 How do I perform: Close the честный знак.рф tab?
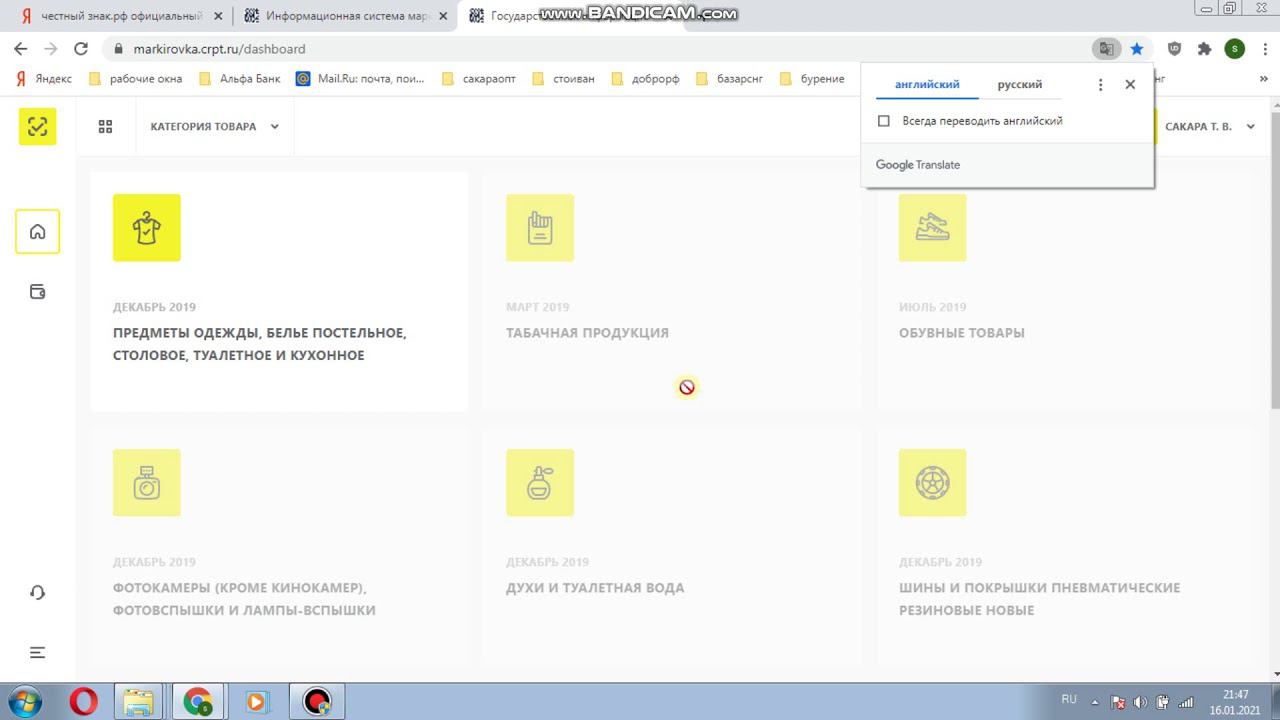(218, 16)
